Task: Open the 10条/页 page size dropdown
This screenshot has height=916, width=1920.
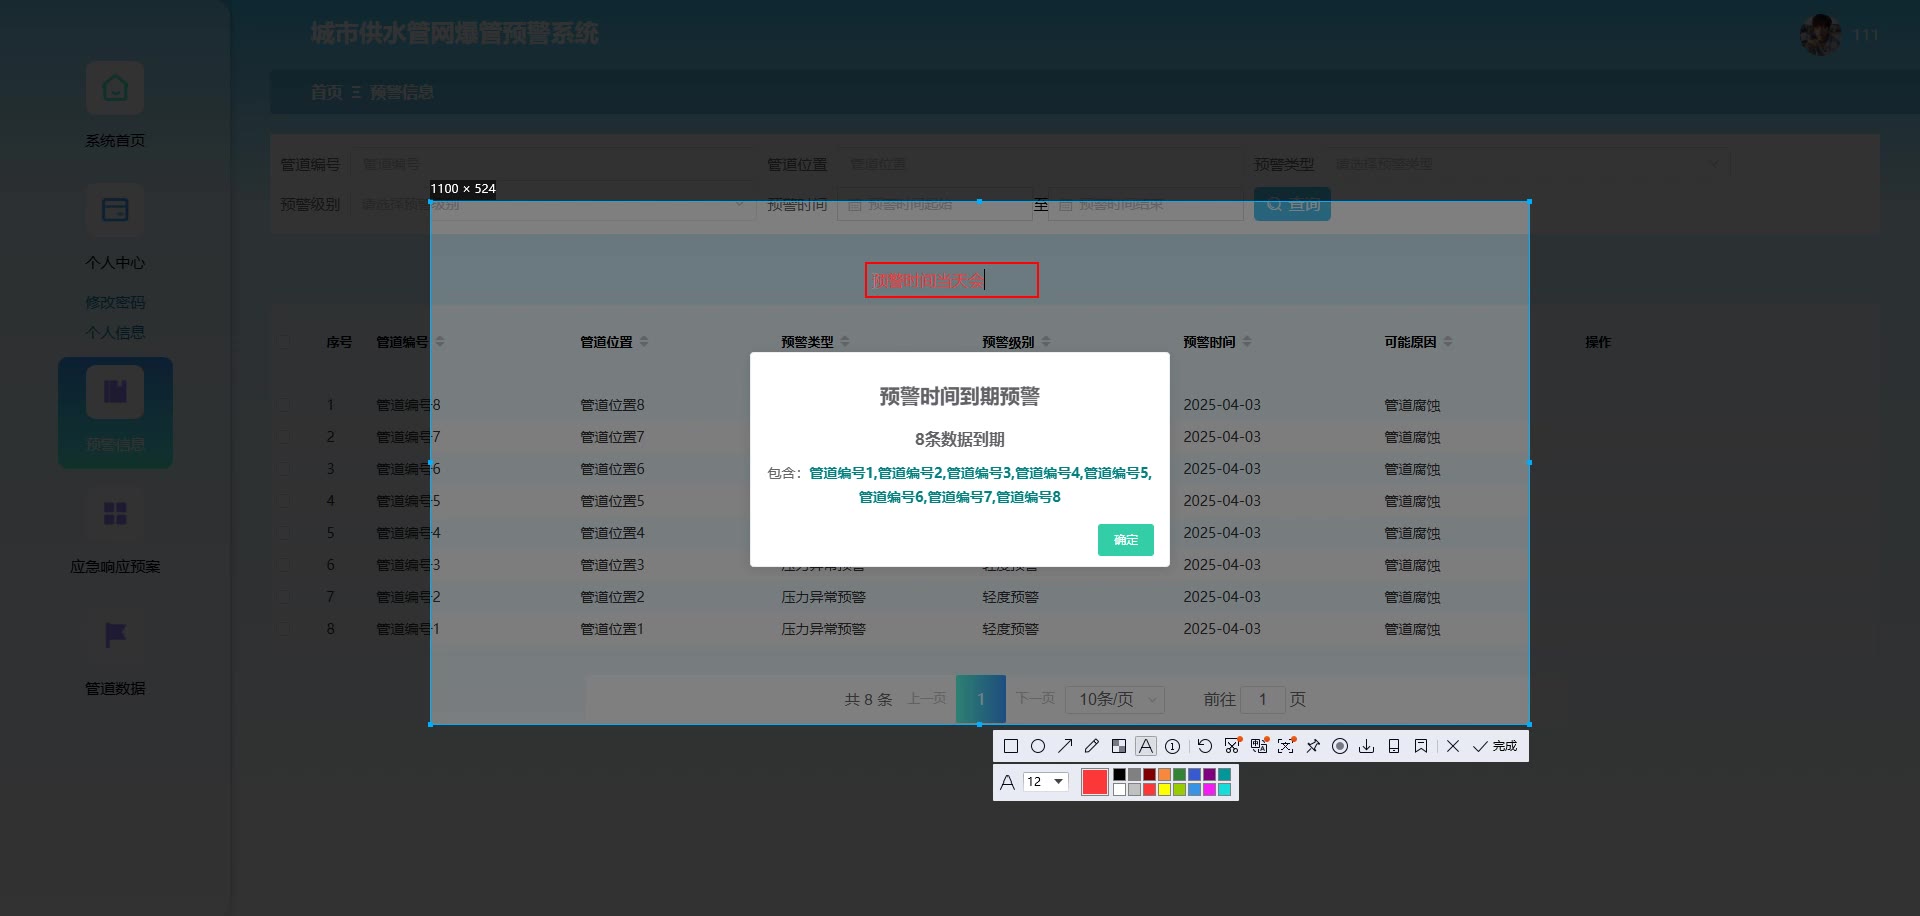Action: tap(1115, 699)
